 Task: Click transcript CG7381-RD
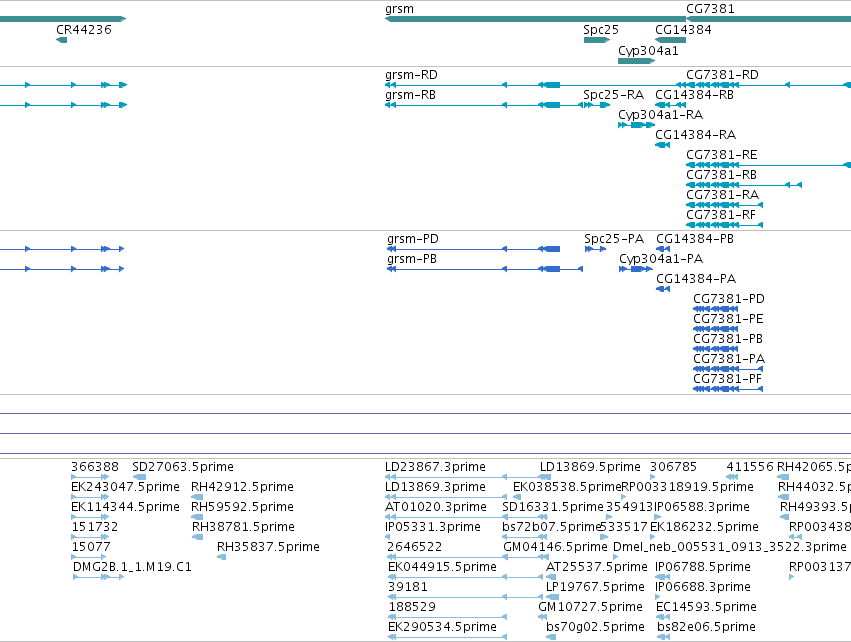pos(722,75)
